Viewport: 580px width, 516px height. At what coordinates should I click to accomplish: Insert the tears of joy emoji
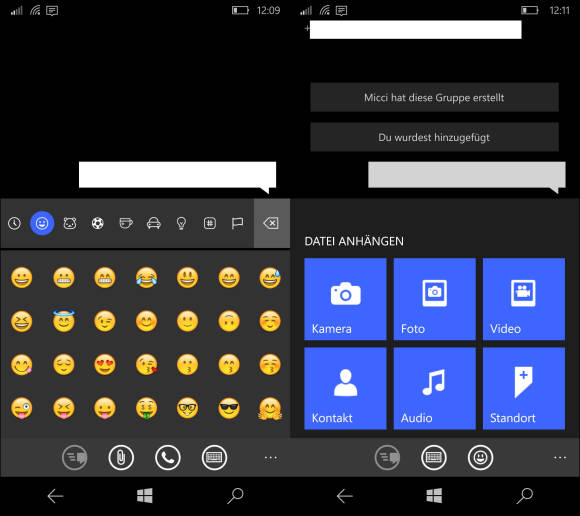(146, 277)
